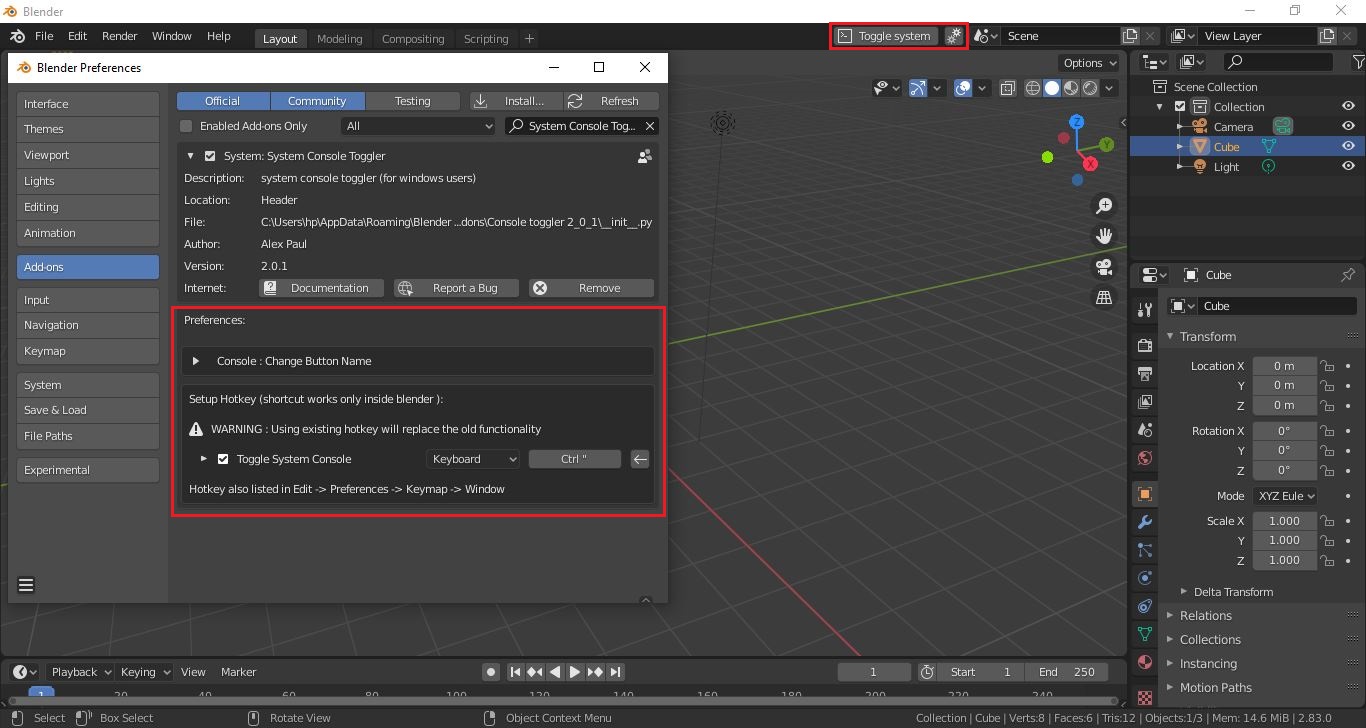The width and height of the screenshot is (1366, 728).
Task: Click the viewport zoom magnifier icon
Action: pyautogui.click(x=1104, y=205)
